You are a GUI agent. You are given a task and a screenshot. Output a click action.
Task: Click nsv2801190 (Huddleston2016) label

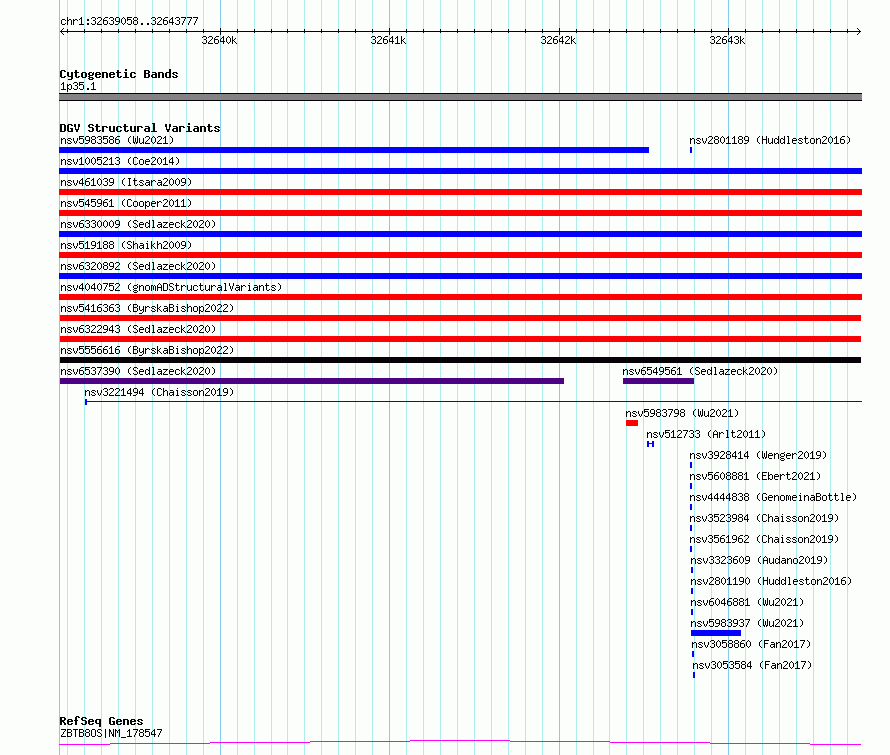771,581
